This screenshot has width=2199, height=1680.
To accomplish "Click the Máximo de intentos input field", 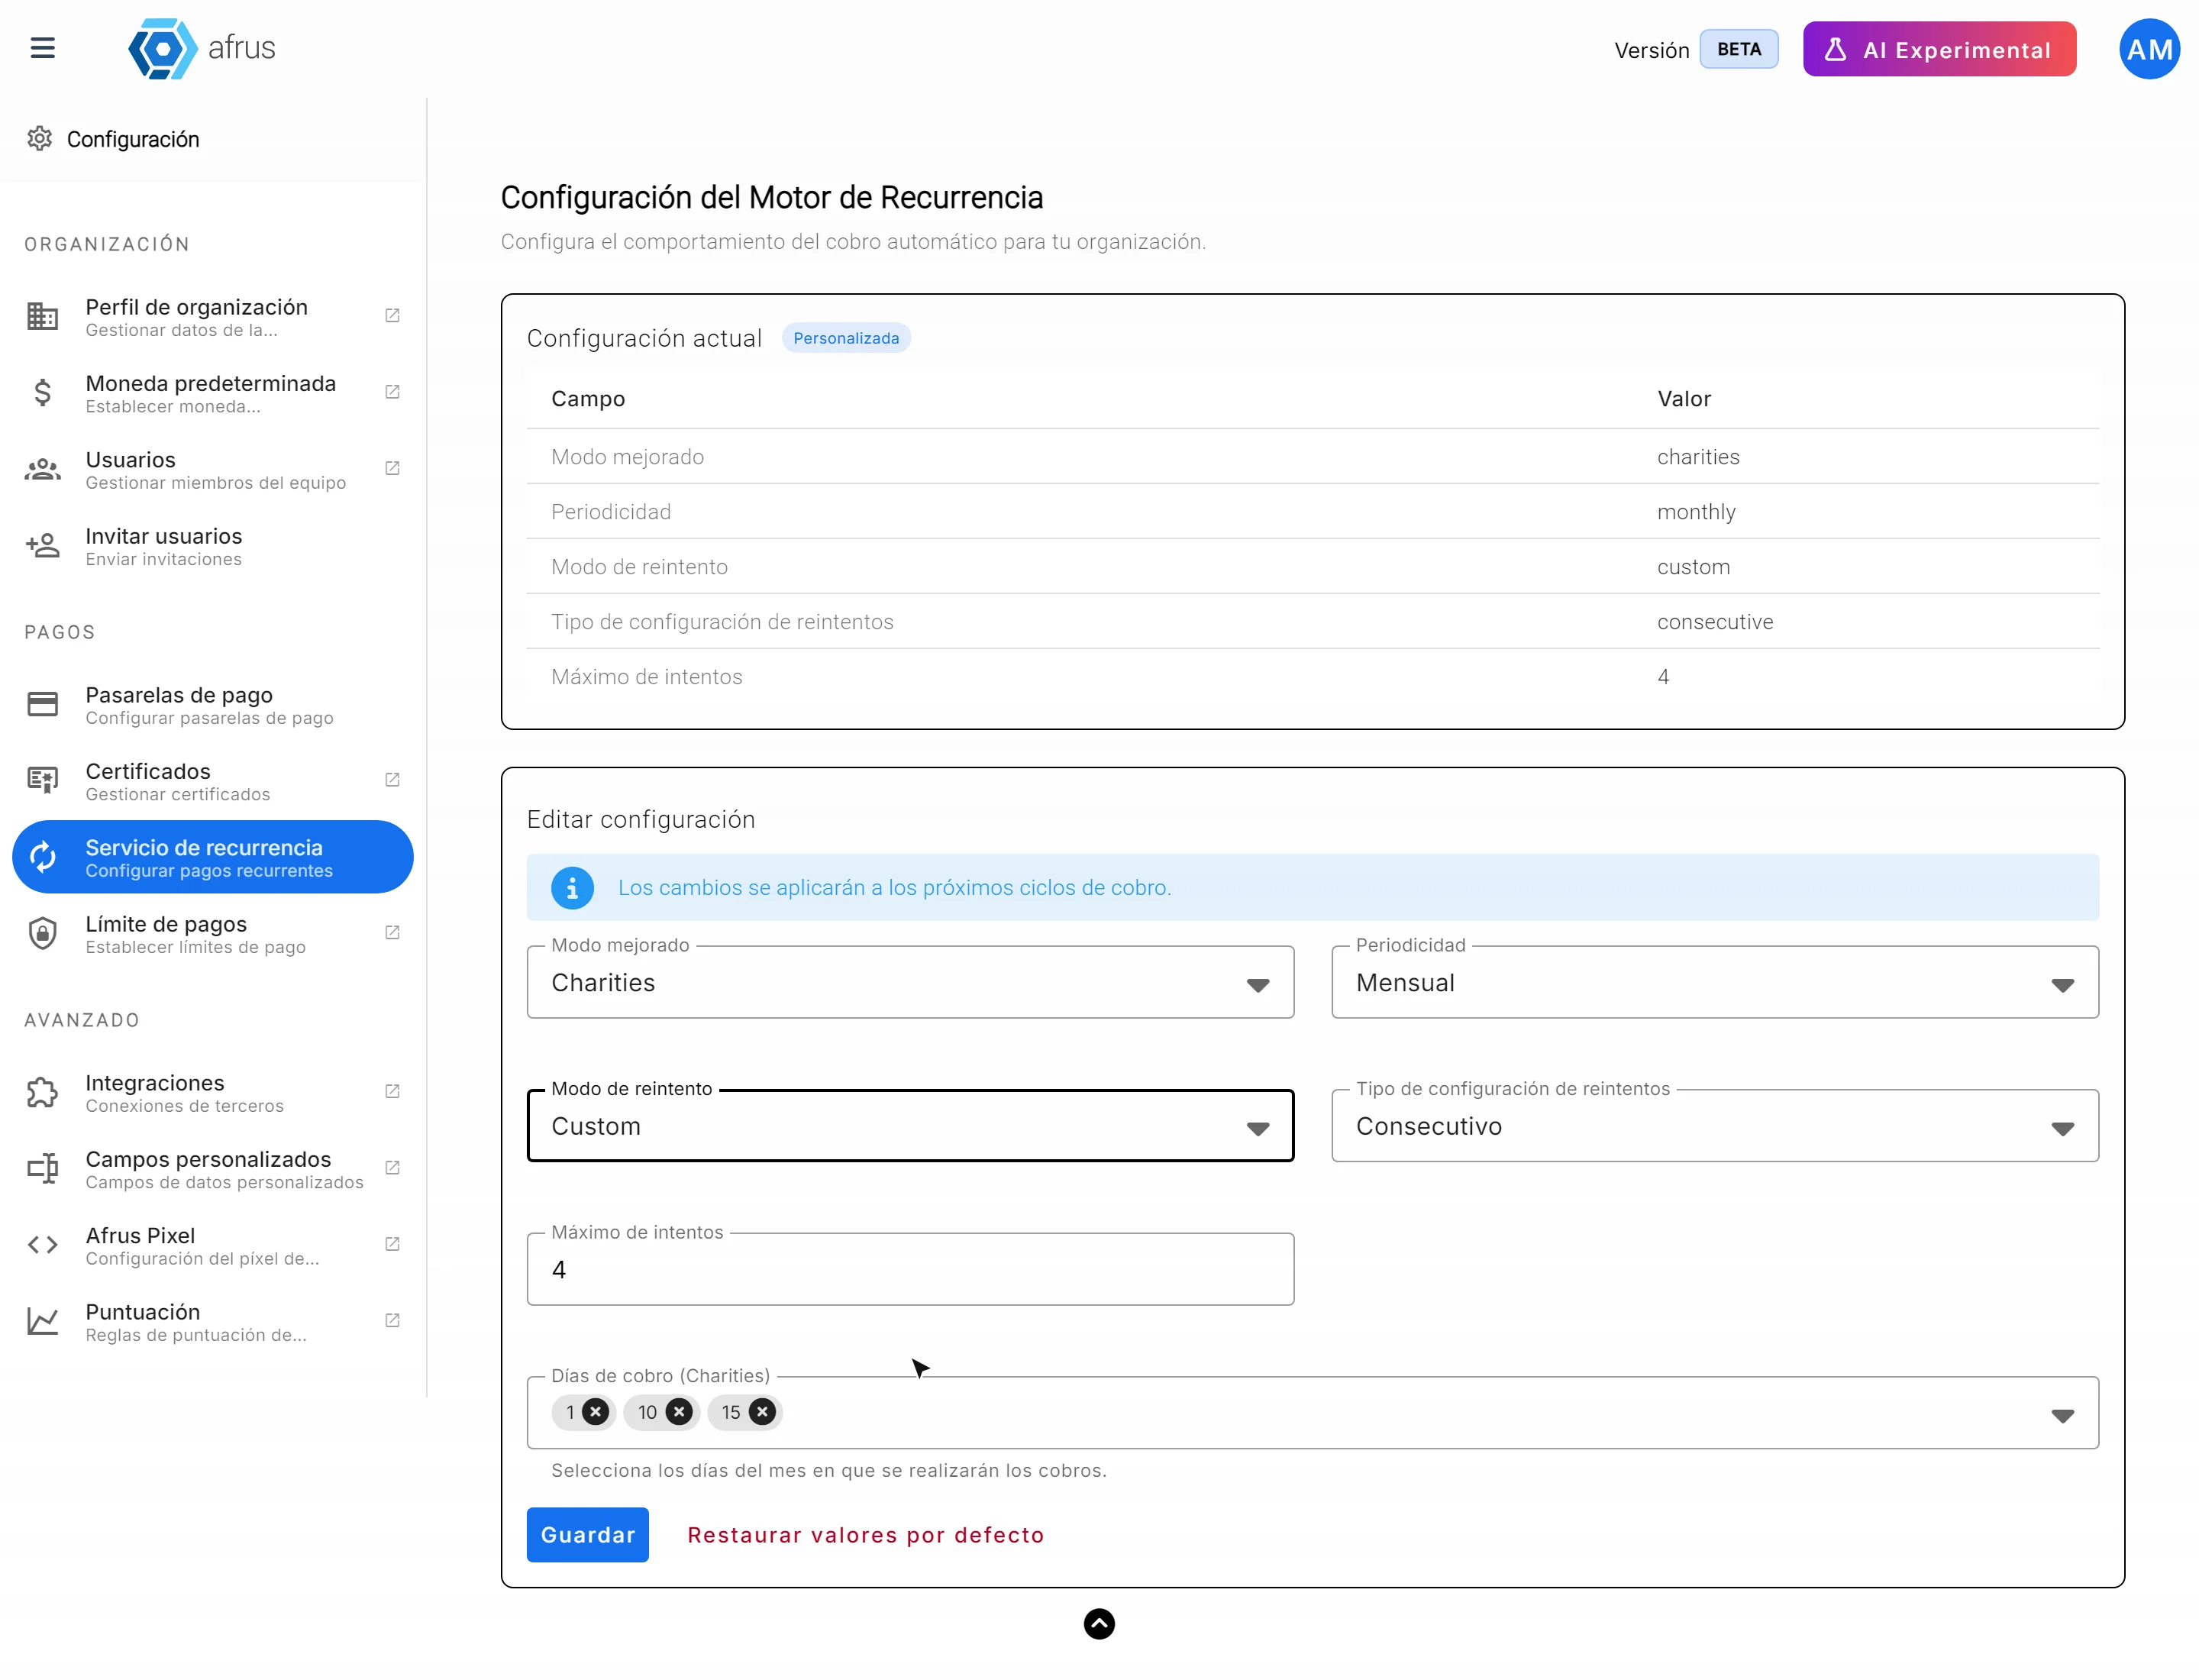I will click(x=910, y=1270).
